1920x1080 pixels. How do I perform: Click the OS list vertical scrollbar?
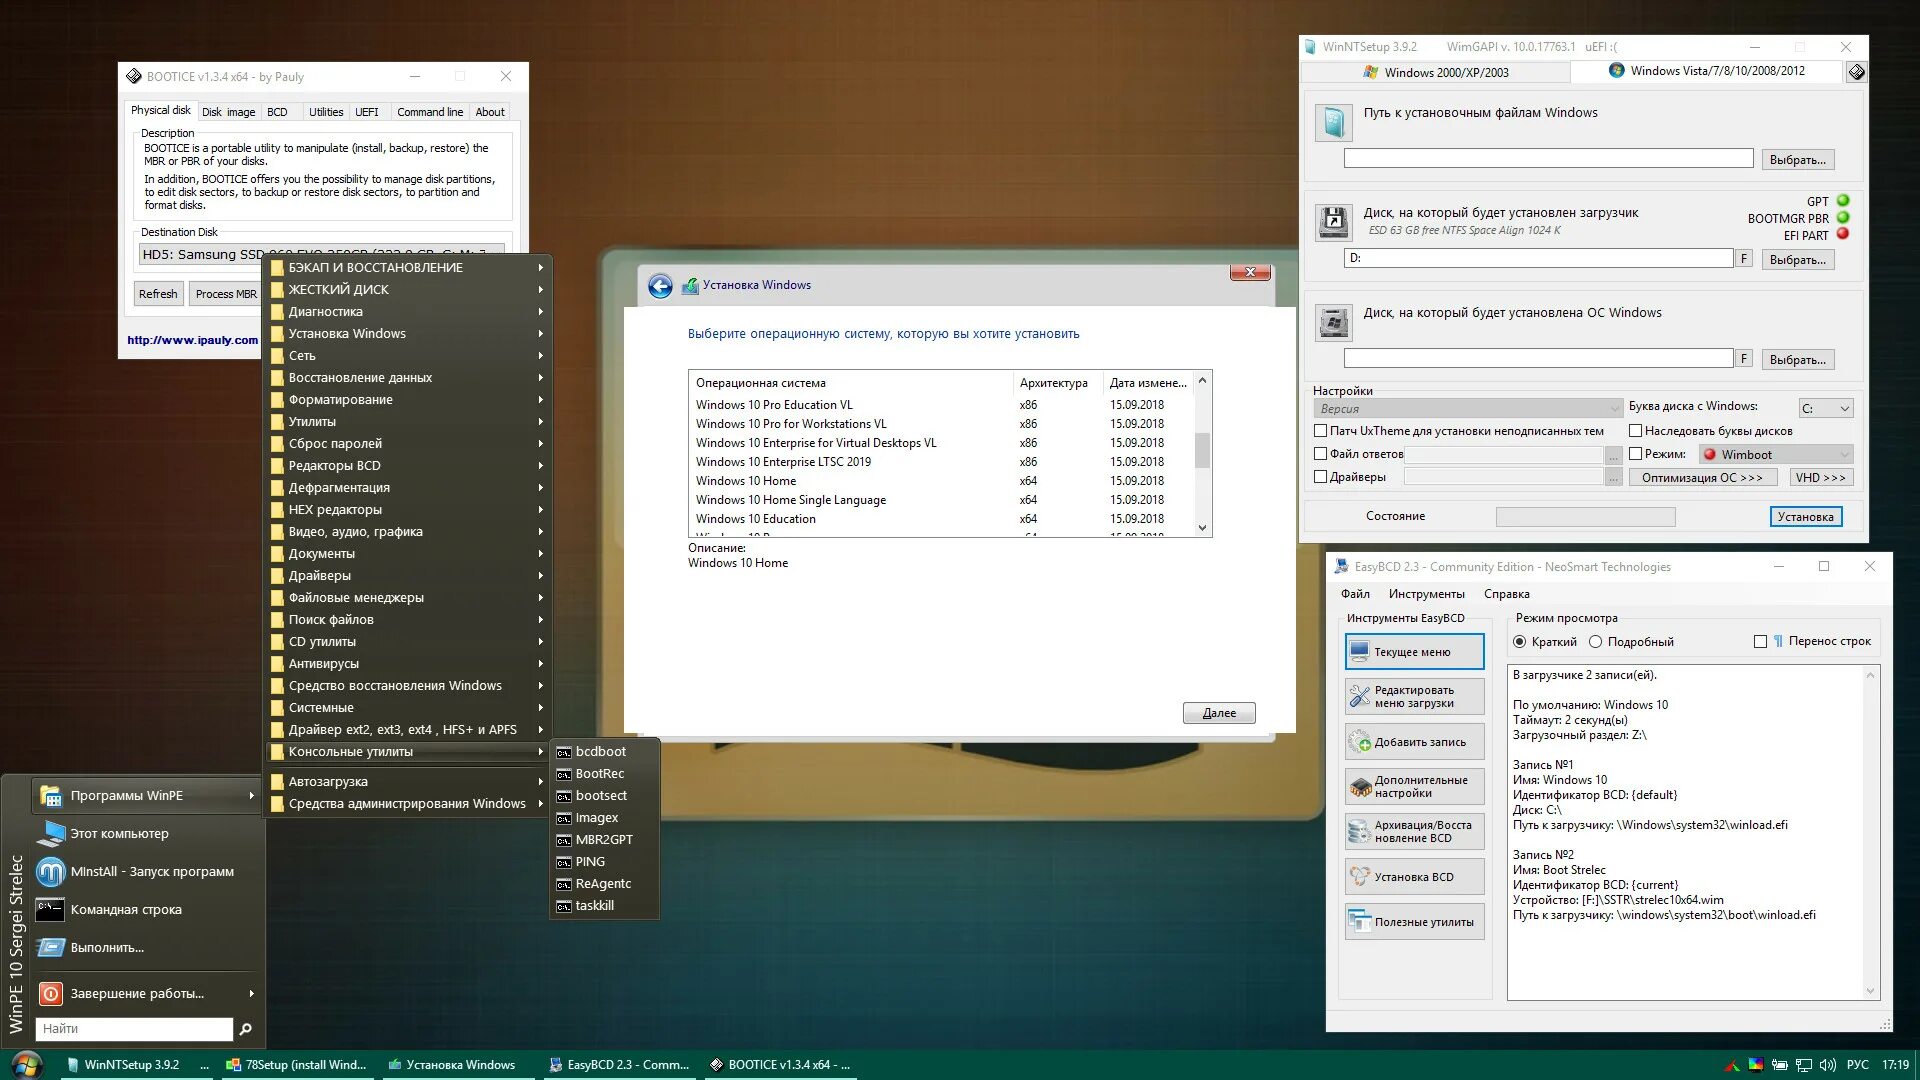tap(1202, 454)
